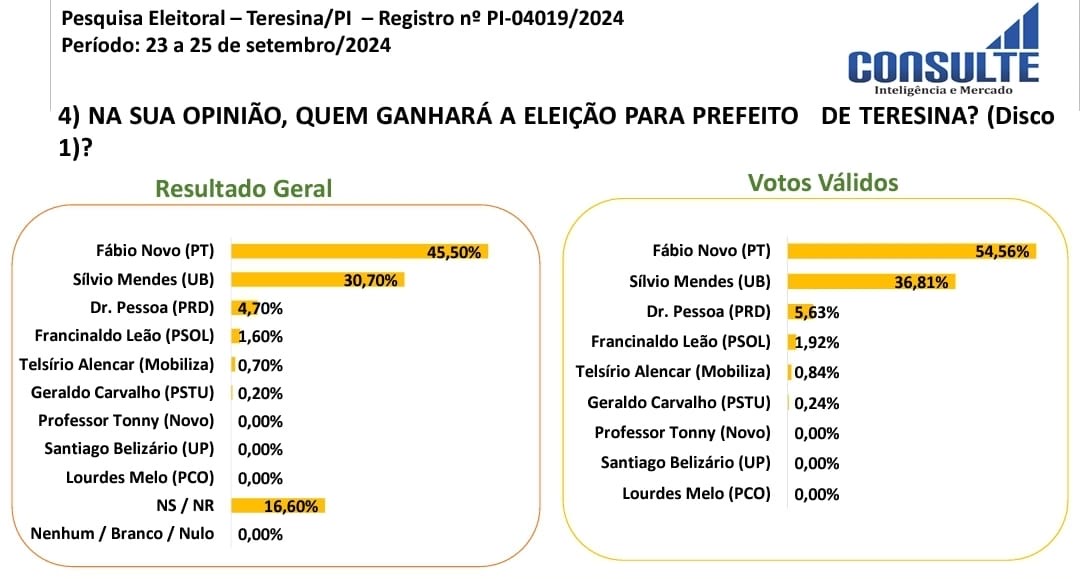
Task: Click the Fábio Novo 45,50% bar
Action: (x=360, y=251)
